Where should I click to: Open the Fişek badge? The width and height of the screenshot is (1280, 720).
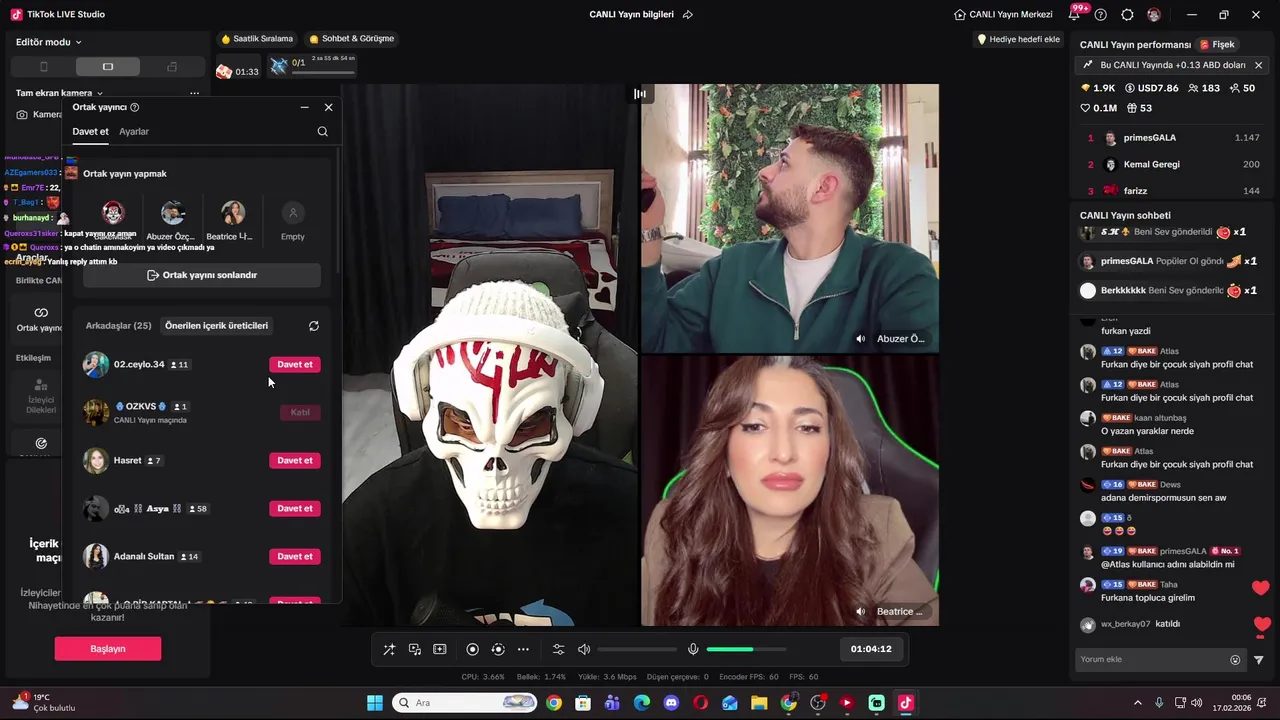(x=1217, y=45)
